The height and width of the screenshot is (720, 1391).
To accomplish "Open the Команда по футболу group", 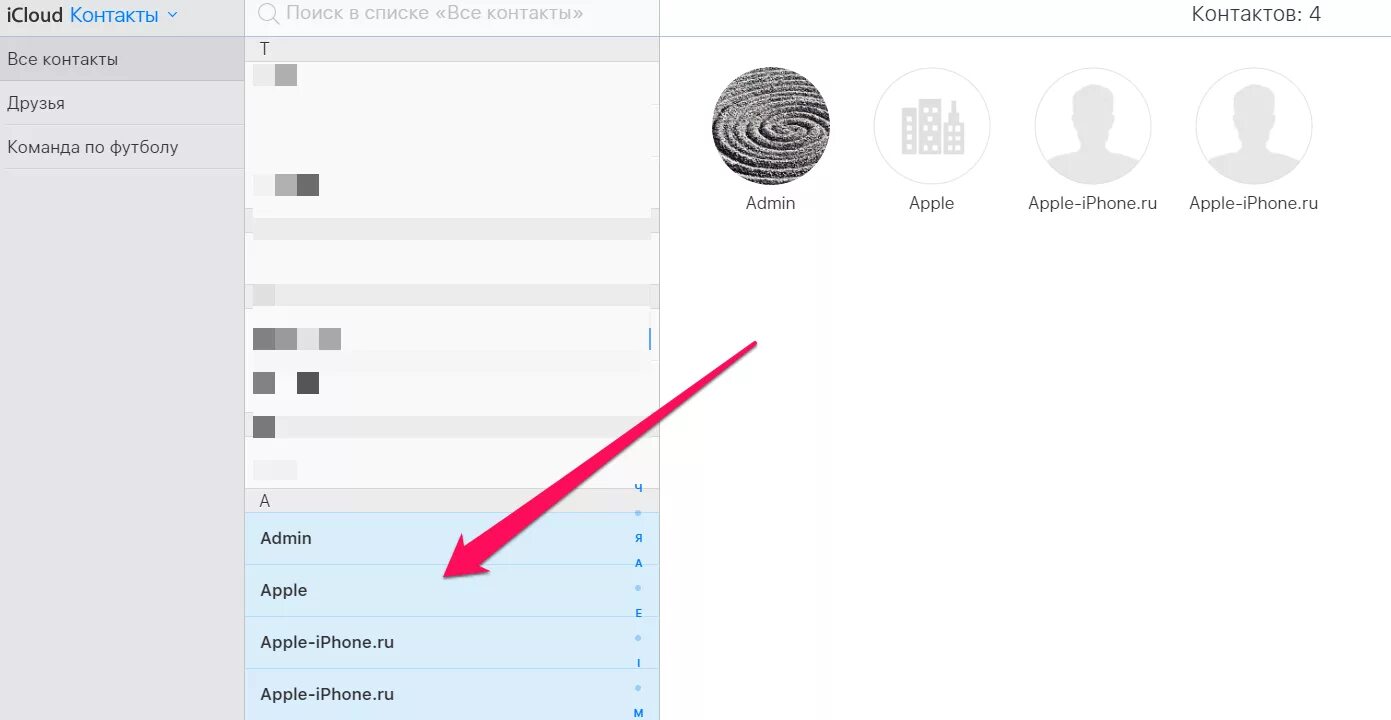I will pyautogui.click(x=122, y=147).
